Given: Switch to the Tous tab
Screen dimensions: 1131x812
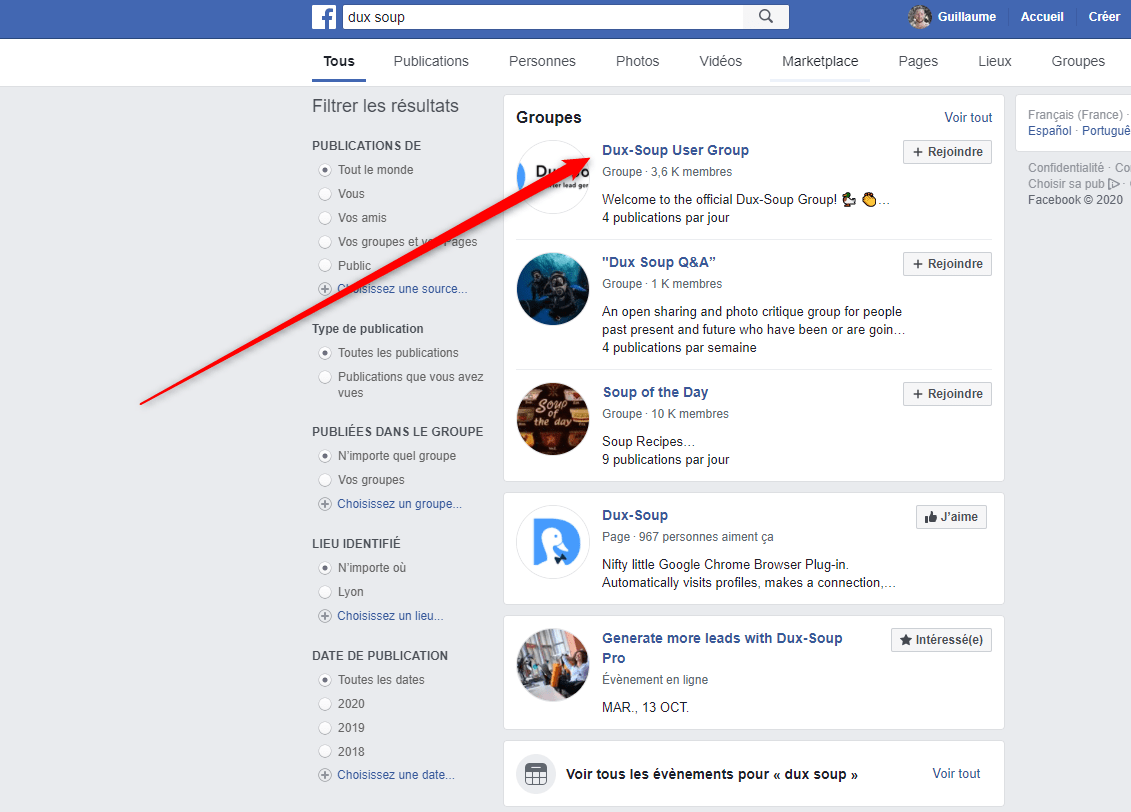Looking at the screenshot, I should tap(339, 61).
